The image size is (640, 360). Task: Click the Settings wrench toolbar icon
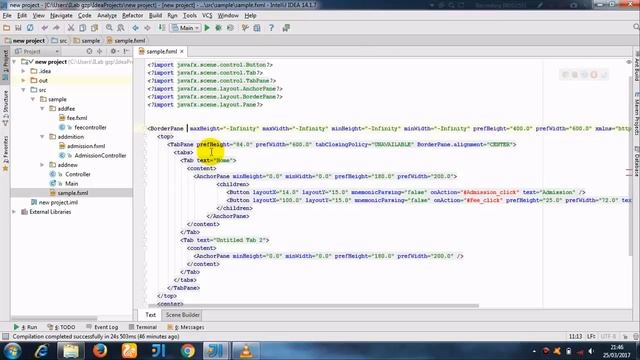[x=245, y=28]
